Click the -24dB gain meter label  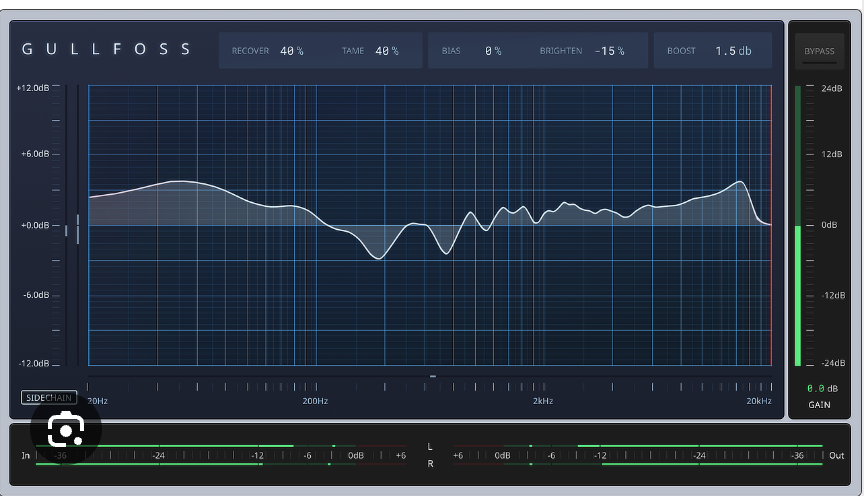(833, 363)
